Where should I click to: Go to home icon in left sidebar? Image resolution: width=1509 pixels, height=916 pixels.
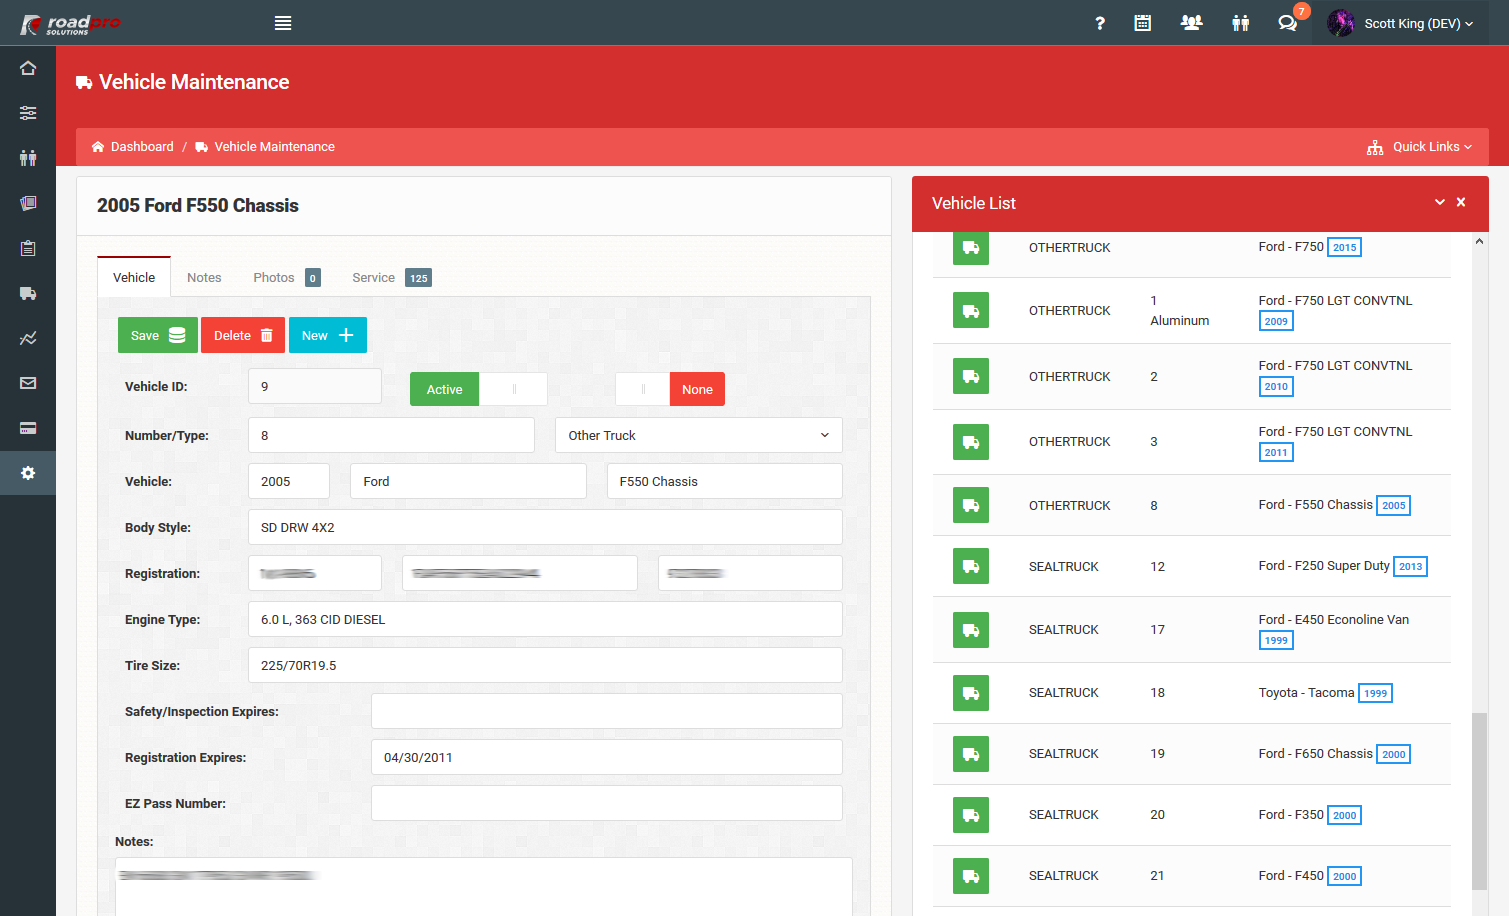click(28, 68)
